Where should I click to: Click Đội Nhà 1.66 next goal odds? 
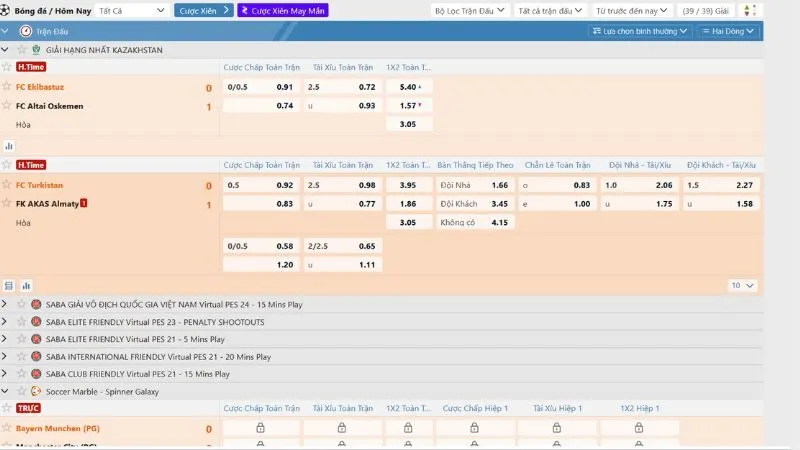coord(475,185)
